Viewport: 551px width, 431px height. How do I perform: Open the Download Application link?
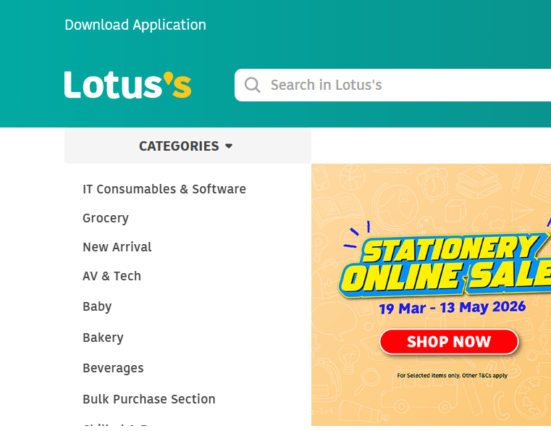click(x=135, y=25)
